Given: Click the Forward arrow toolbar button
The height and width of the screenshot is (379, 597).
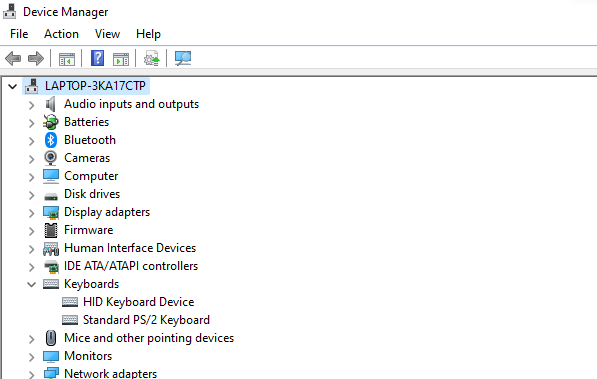Looking at the screenshot, I should [x=36, y=59].
